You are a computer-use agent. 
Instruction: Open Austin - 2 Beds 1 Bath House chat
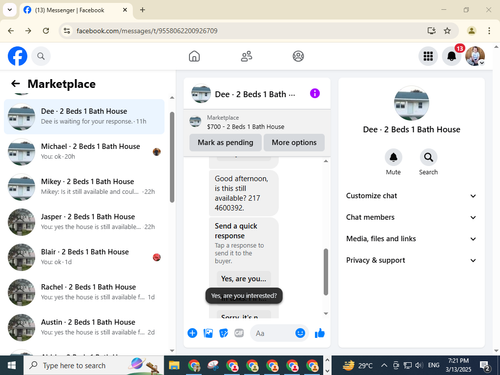84,327
